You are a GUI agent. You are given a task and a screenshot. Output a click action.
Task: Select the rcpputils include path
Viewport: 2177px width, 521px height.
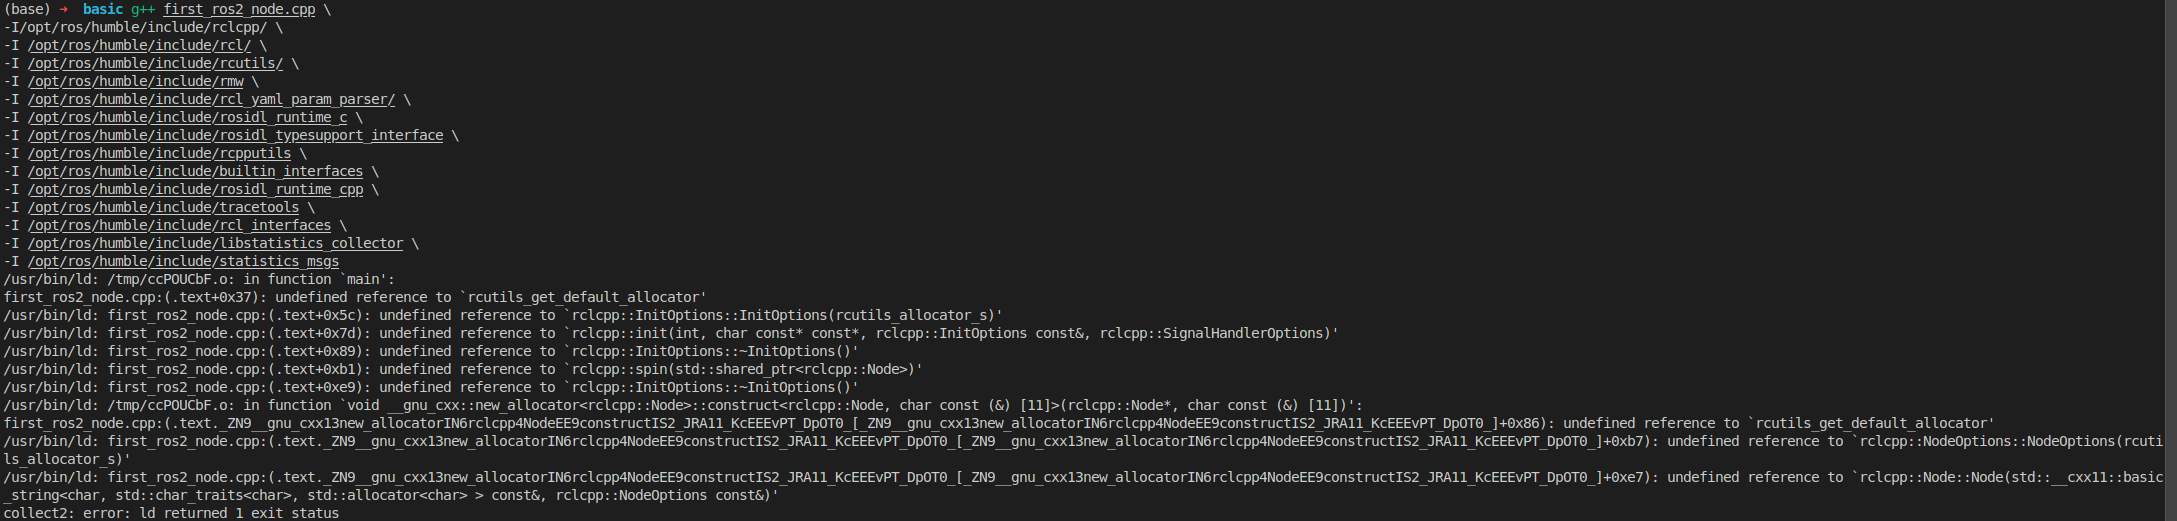tap(160, 153)
